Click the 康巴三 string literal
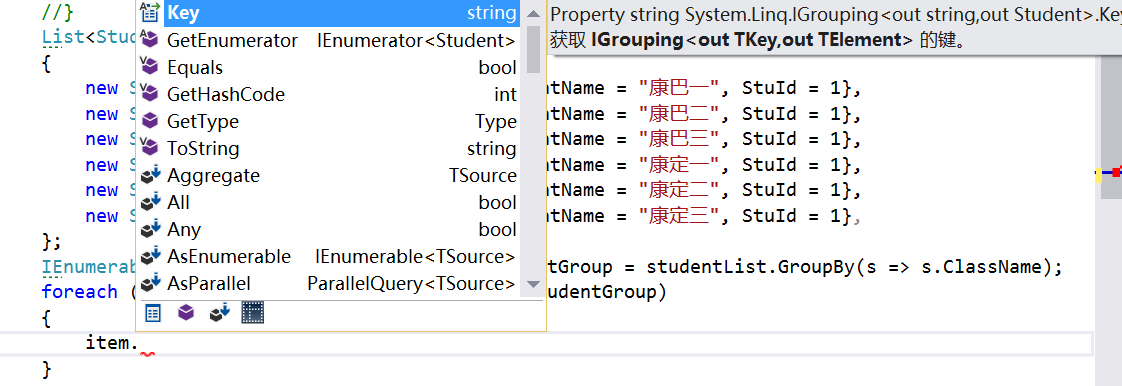The width and height of the screenshot is (1122, 386). (x=680, y=138)
